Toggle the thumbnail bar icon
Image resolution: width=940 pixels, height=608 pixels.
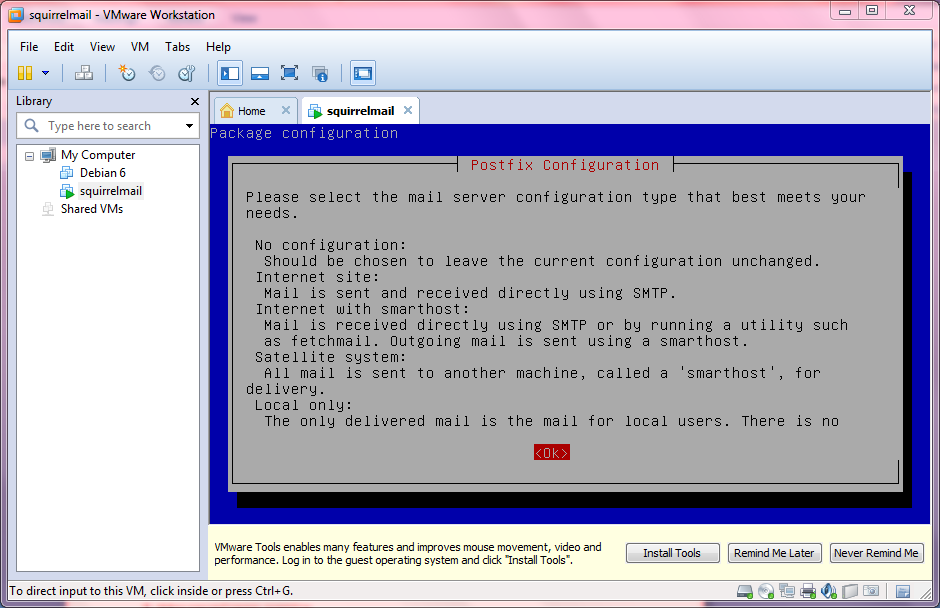tap(260, 73)
